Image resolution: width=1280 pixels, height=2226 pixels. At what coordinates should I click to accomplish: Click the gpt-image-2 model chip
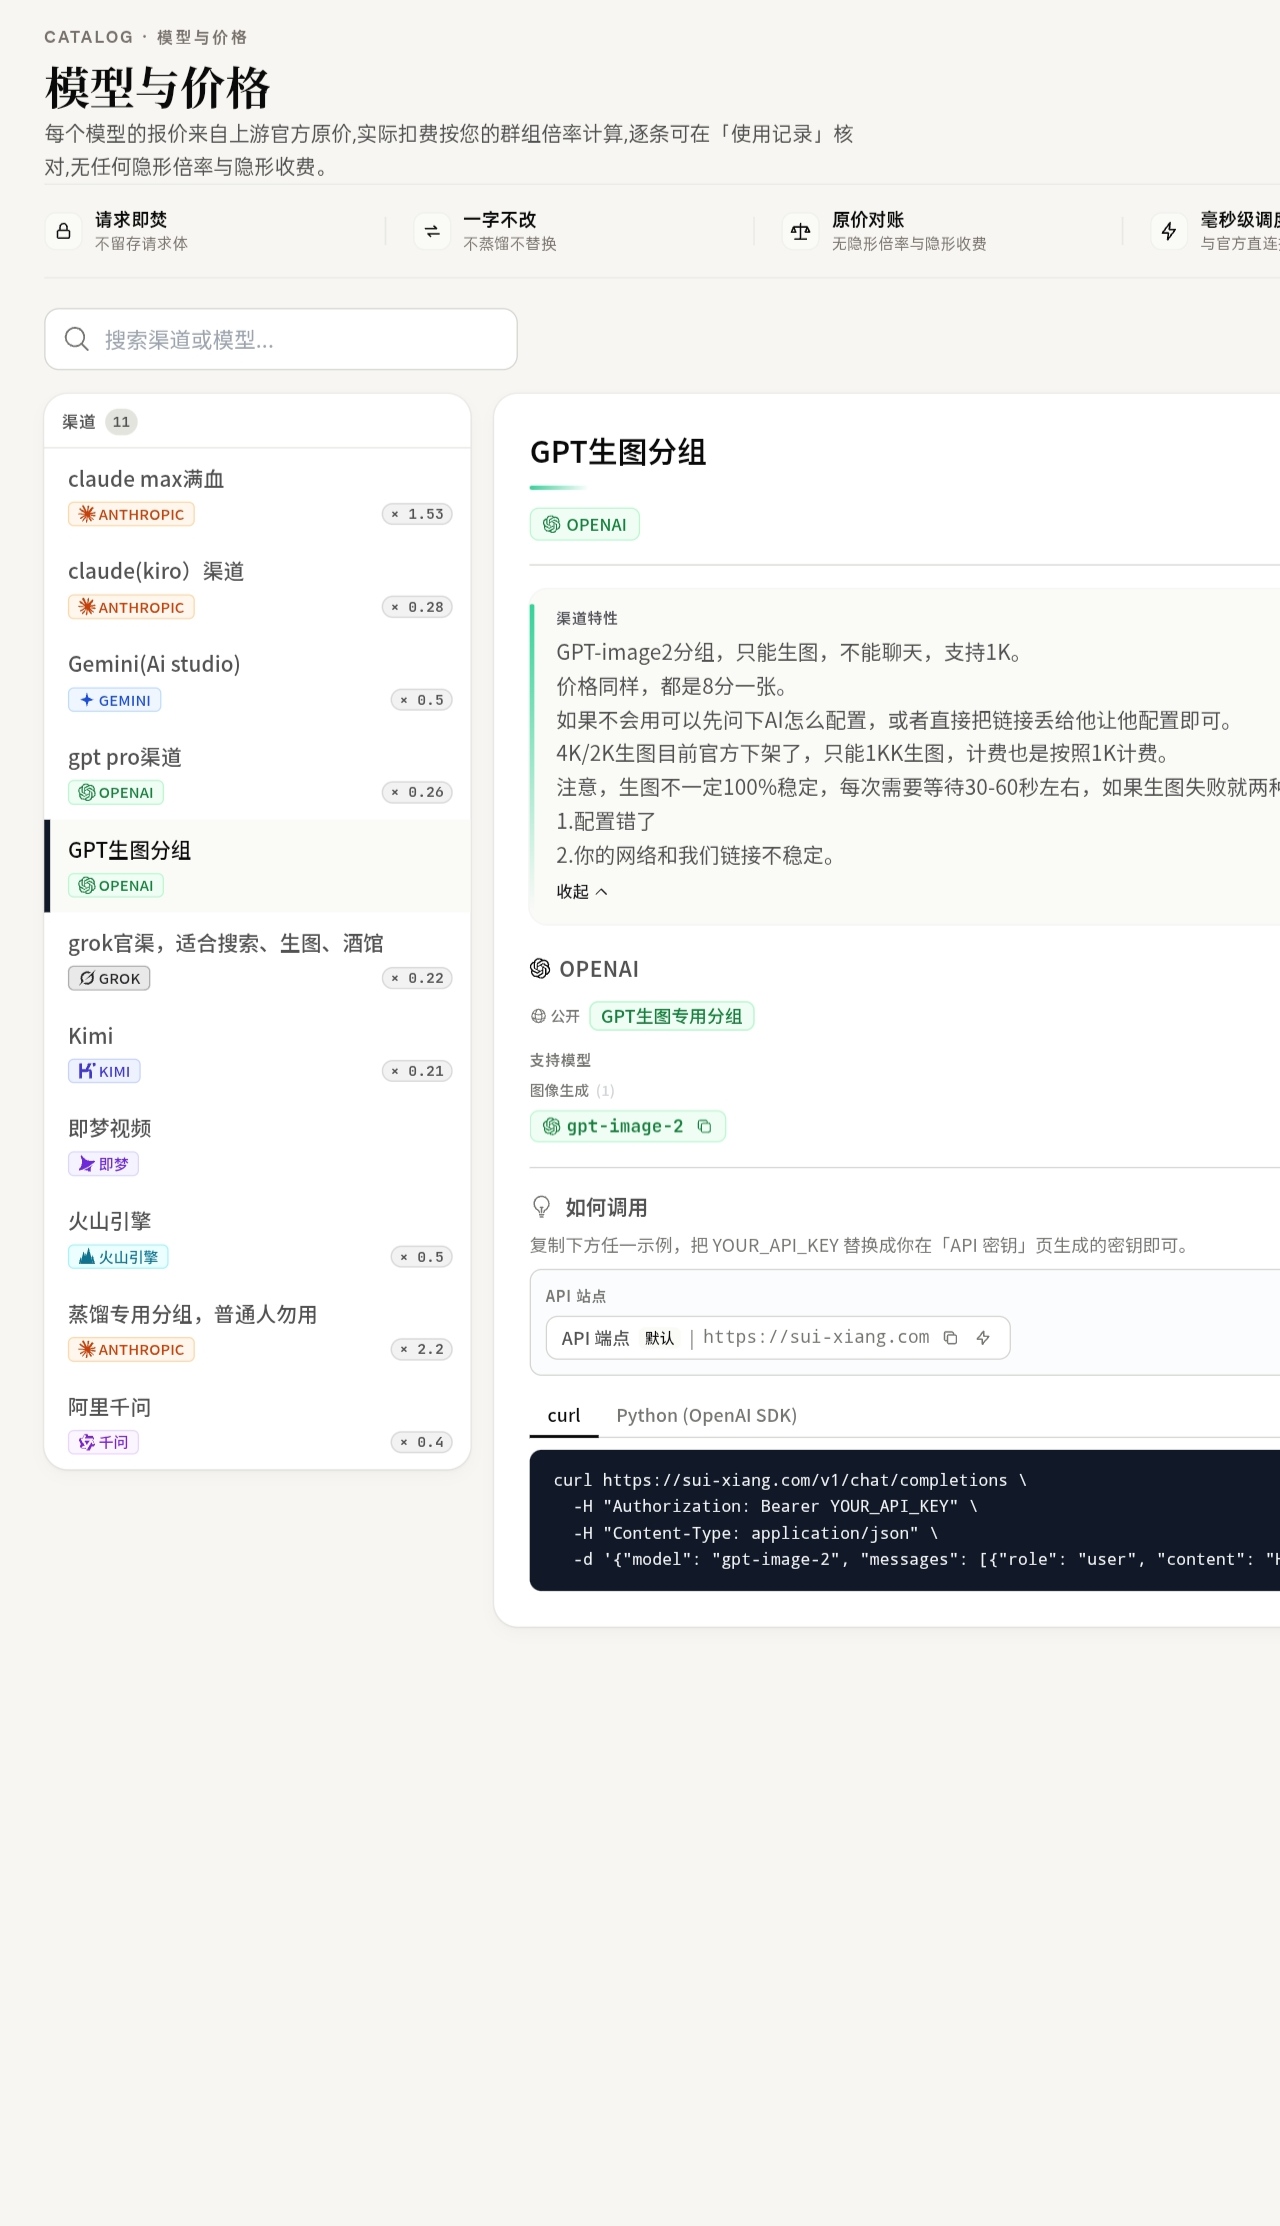click(x=627, y=1126)
